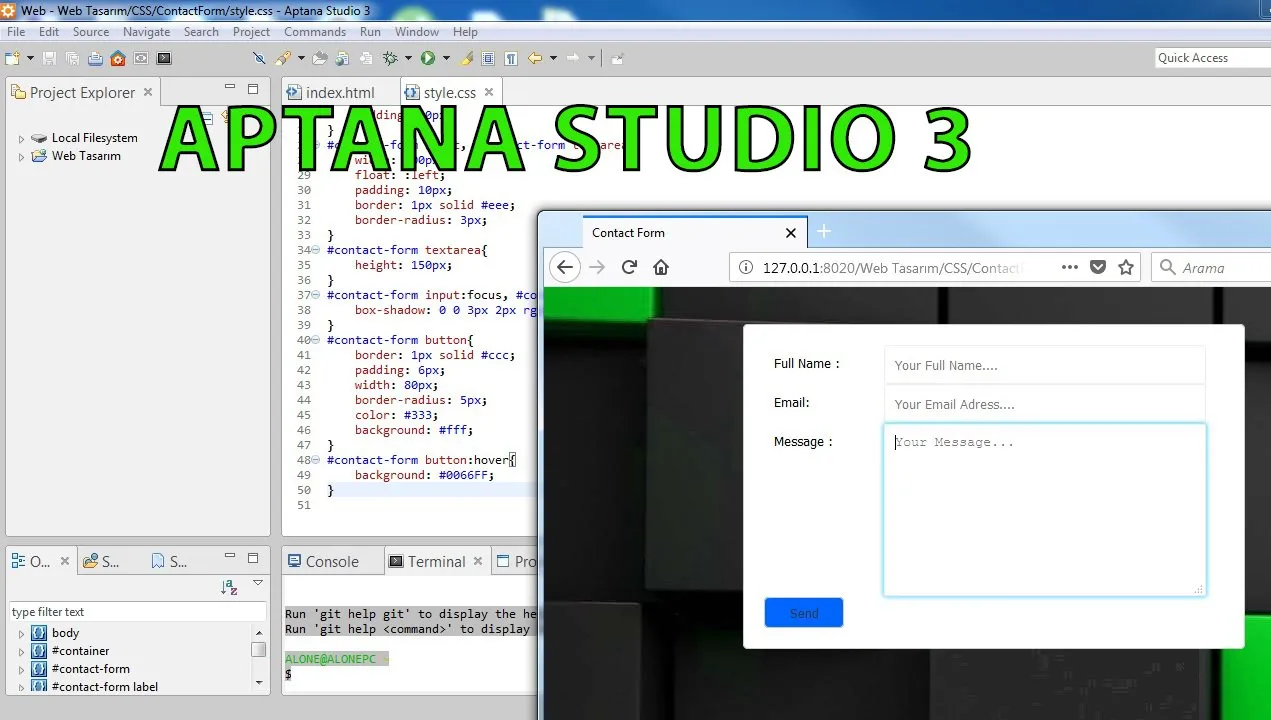The height and width of the screenshot is (720, 1271).
Task: Open the File menu
Action: [16, 32]
